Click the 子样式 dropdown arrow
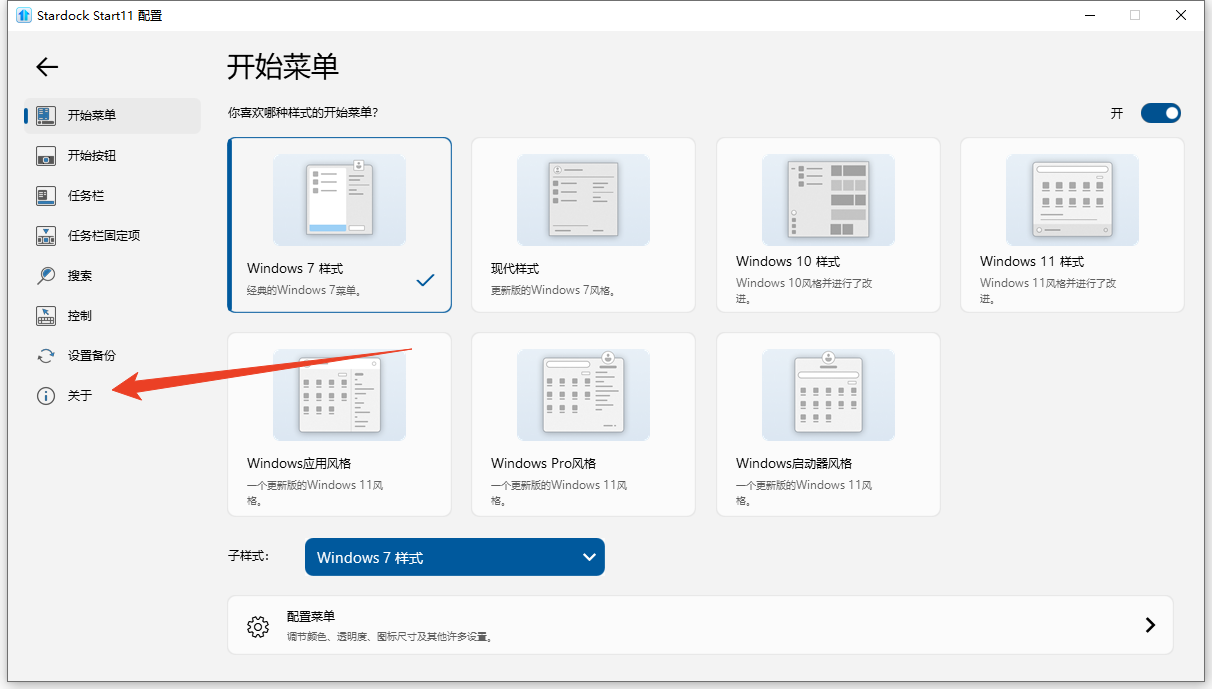1212x689 pixels. pyautogui.click(x=589, y=557)
